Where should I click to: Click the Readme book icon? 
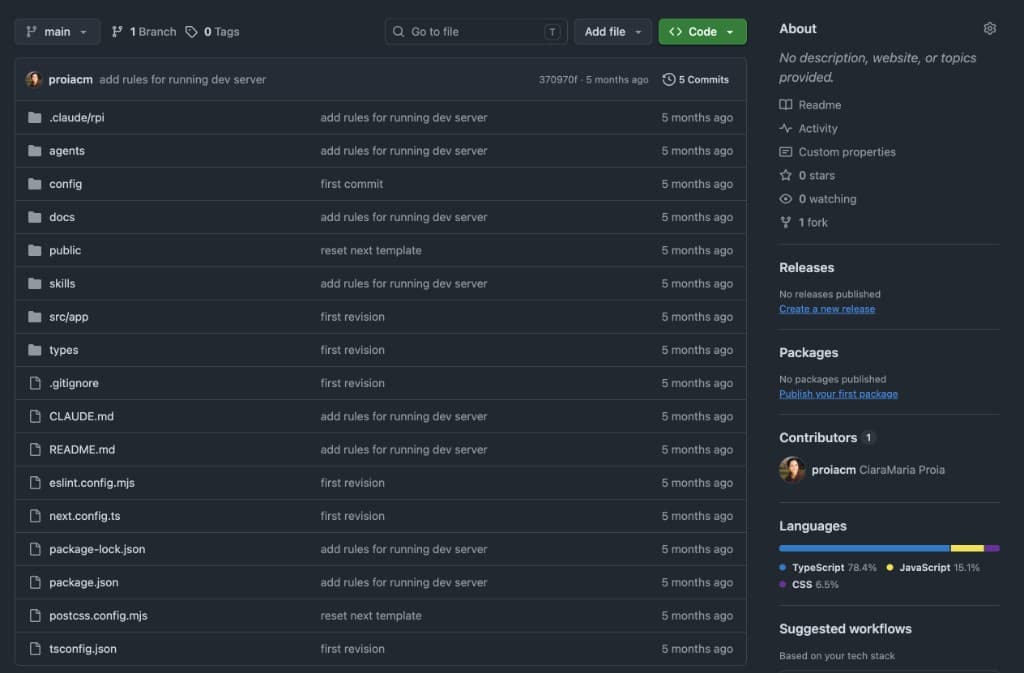(786, 104)
